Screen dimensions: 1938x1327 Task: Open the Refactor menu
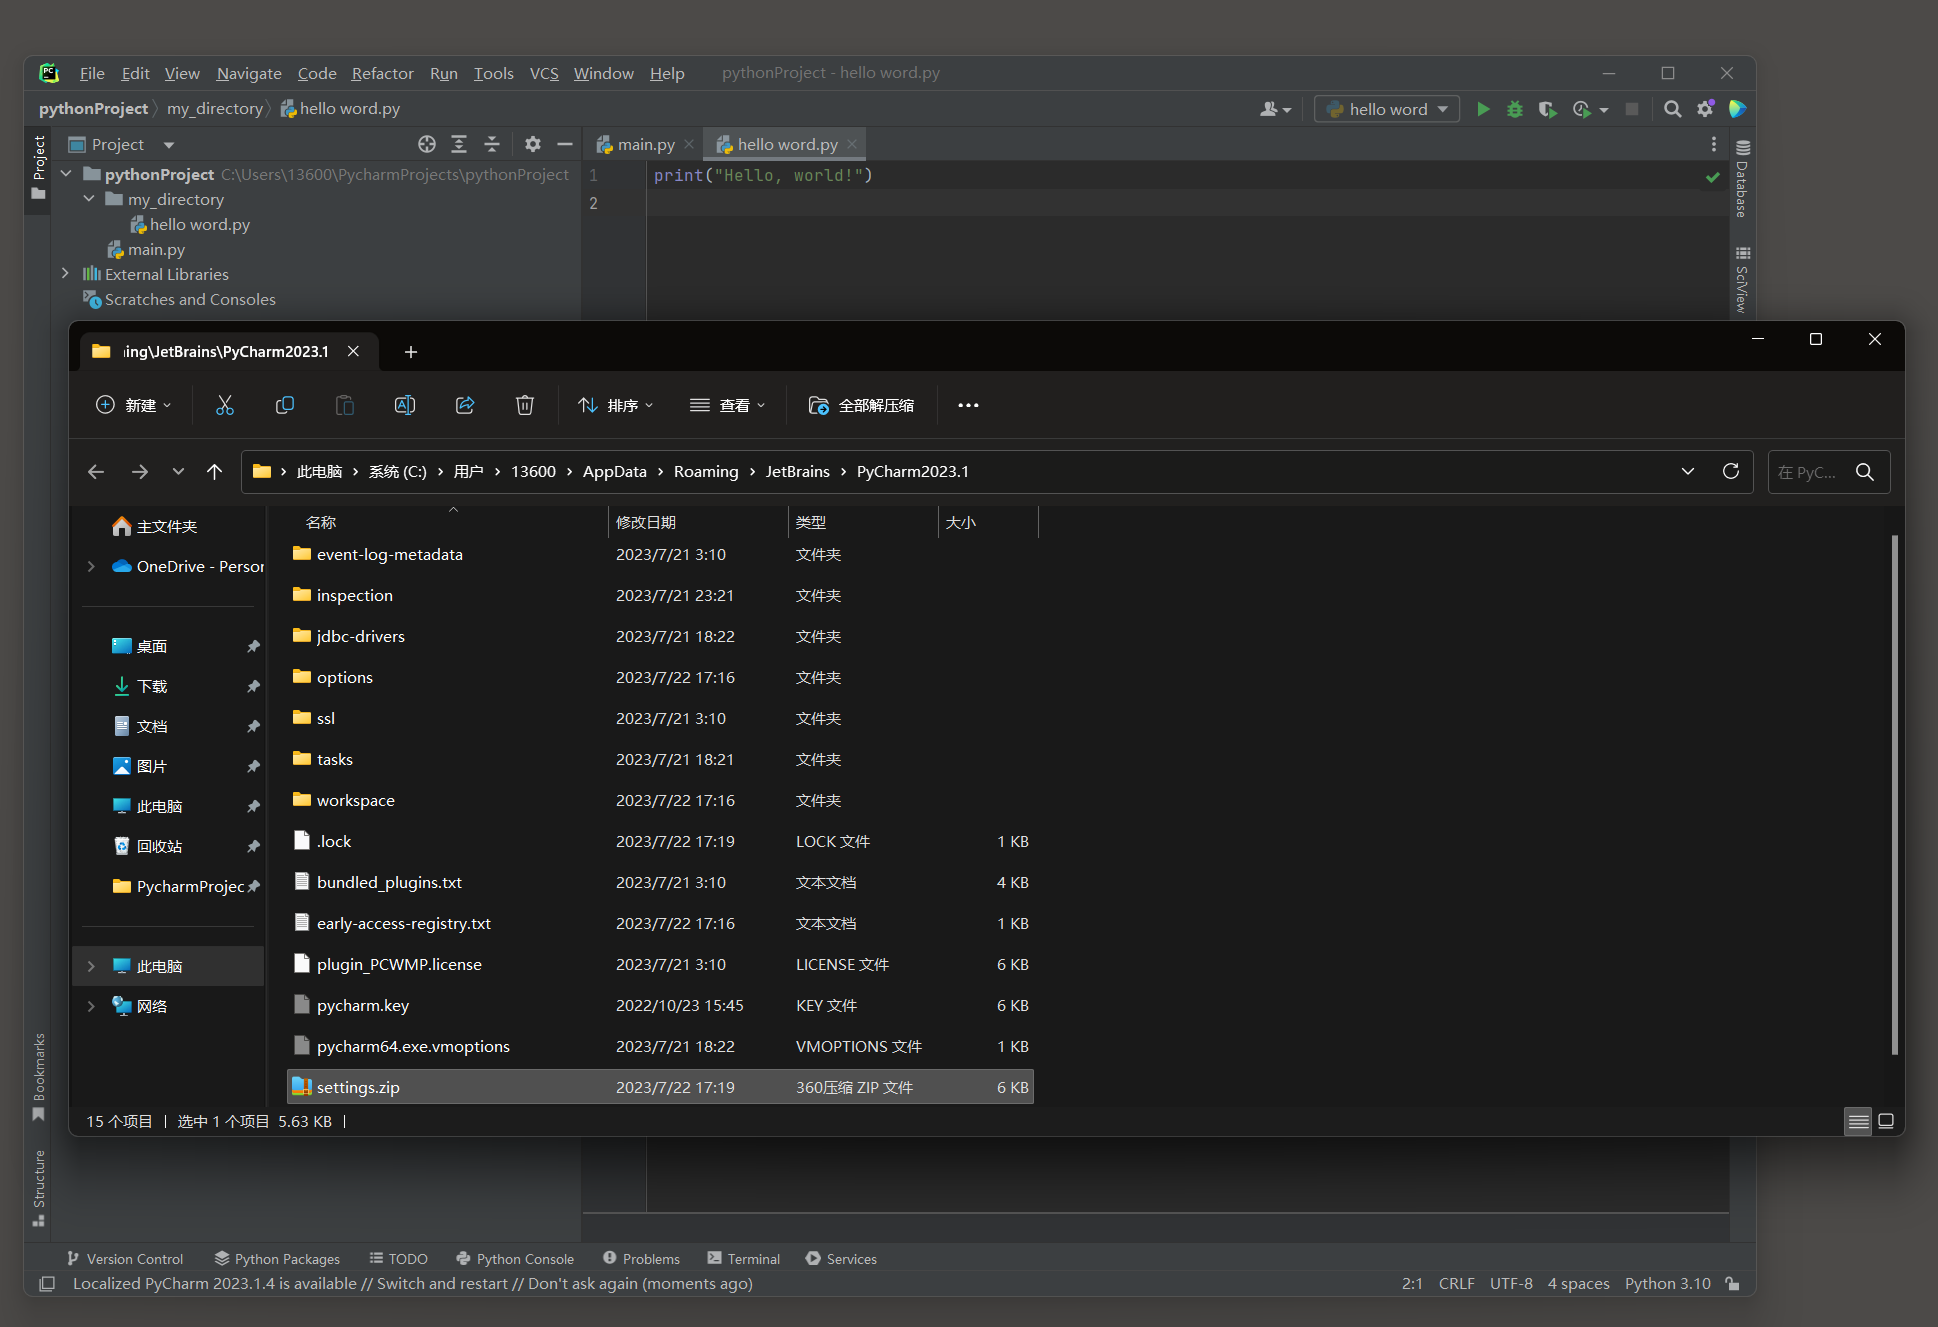point(382,73)
